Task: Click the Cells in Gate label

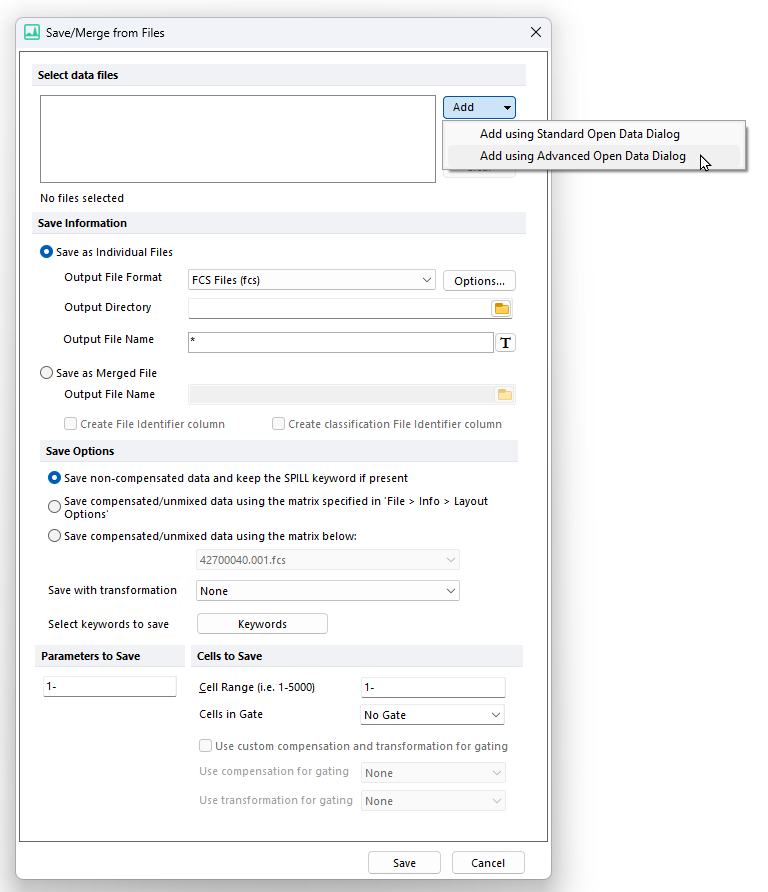Action: (x=231, y=714)
